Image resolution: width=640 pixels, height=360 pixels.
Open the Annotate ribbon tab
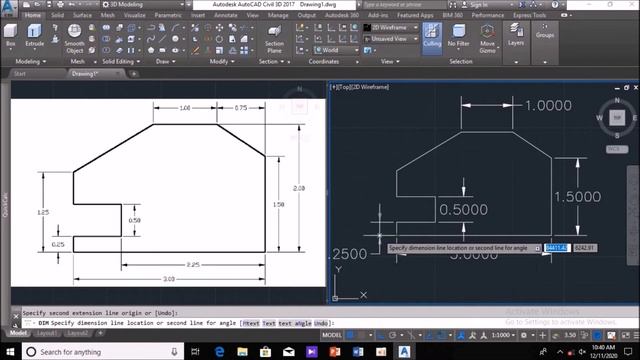[226, 15]
